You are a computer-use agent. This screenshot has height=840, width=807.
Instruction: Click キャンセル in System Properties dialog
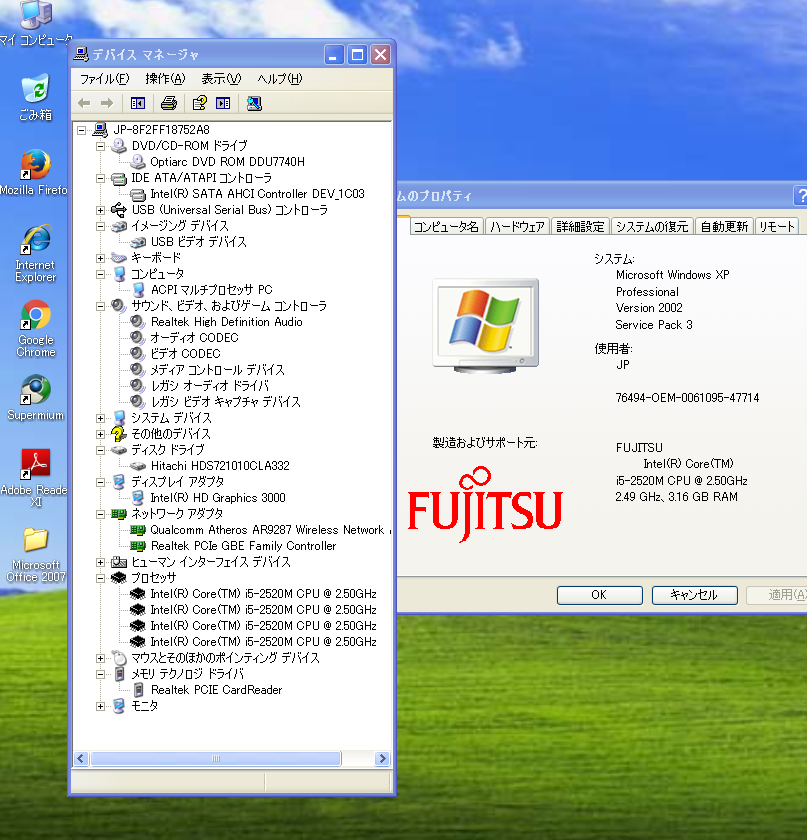[694, 595]
